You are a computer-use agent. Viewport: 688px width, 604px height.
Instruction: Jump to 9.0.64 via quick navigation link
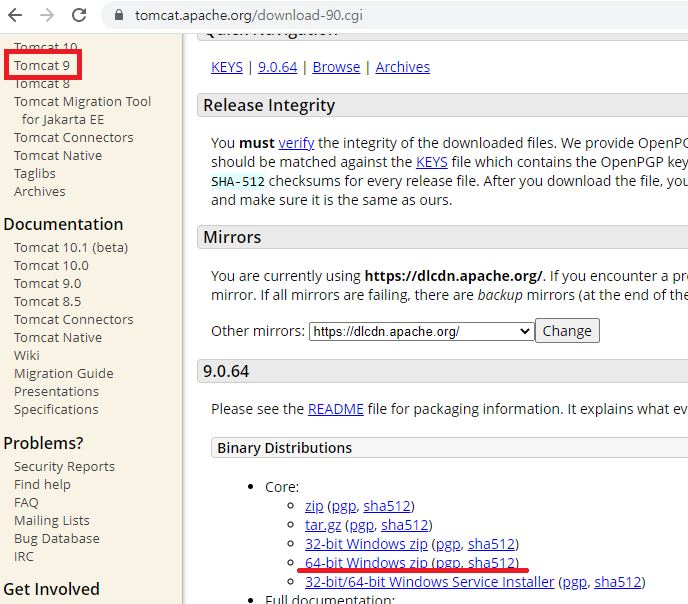(277, 67)
